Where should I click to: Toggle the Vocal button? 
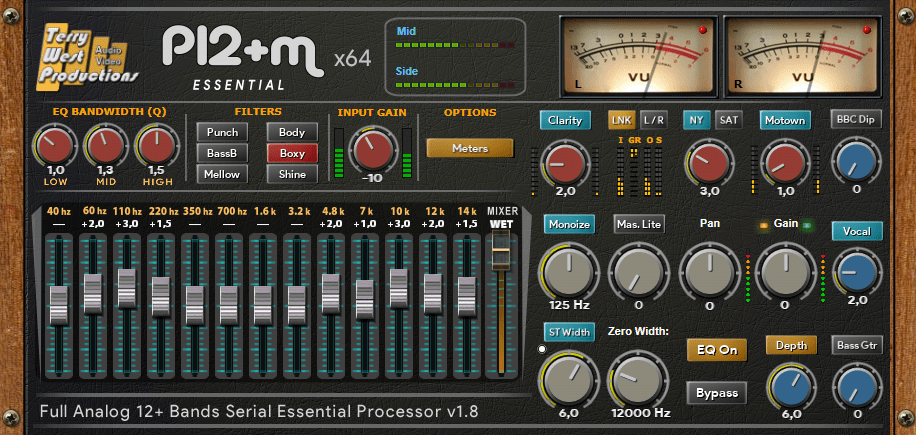tap(857, 231)
